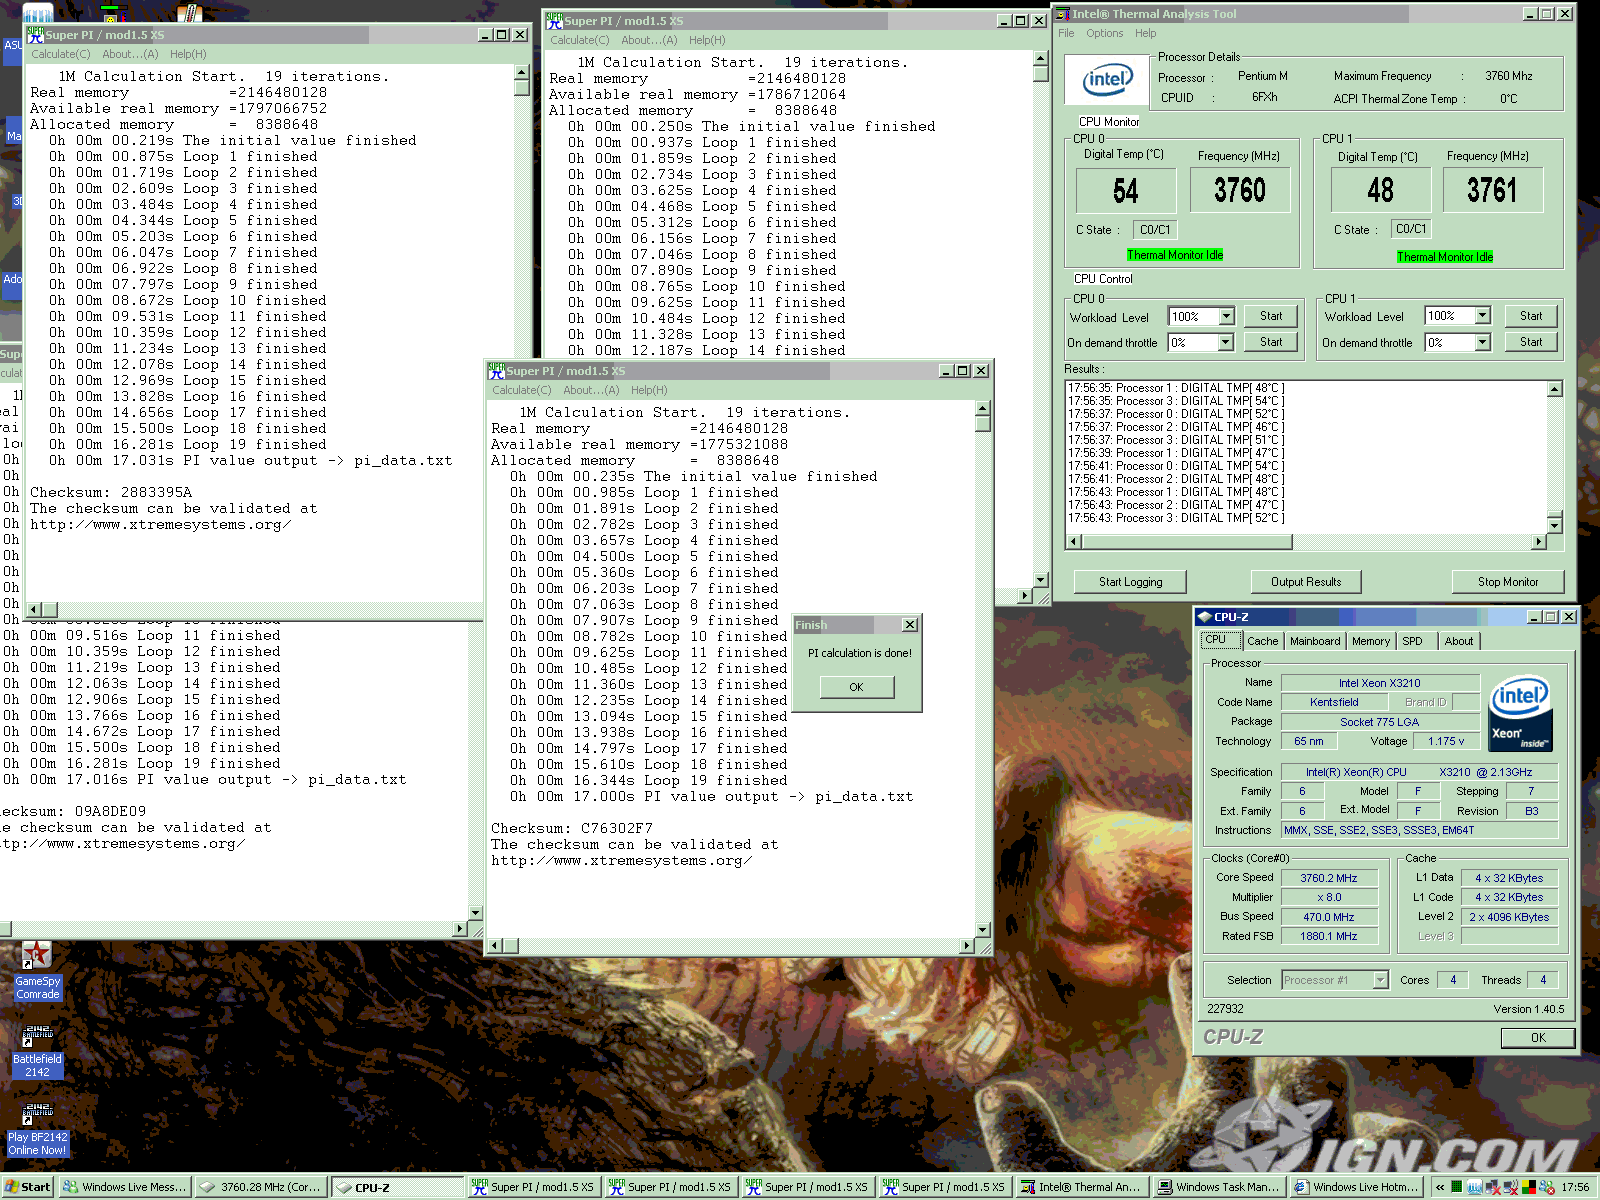Screen dimensions: 1600x1200
Task: Open Help(H) menu in the top-middle Super PI window
Action: click(x=707, y=40)
